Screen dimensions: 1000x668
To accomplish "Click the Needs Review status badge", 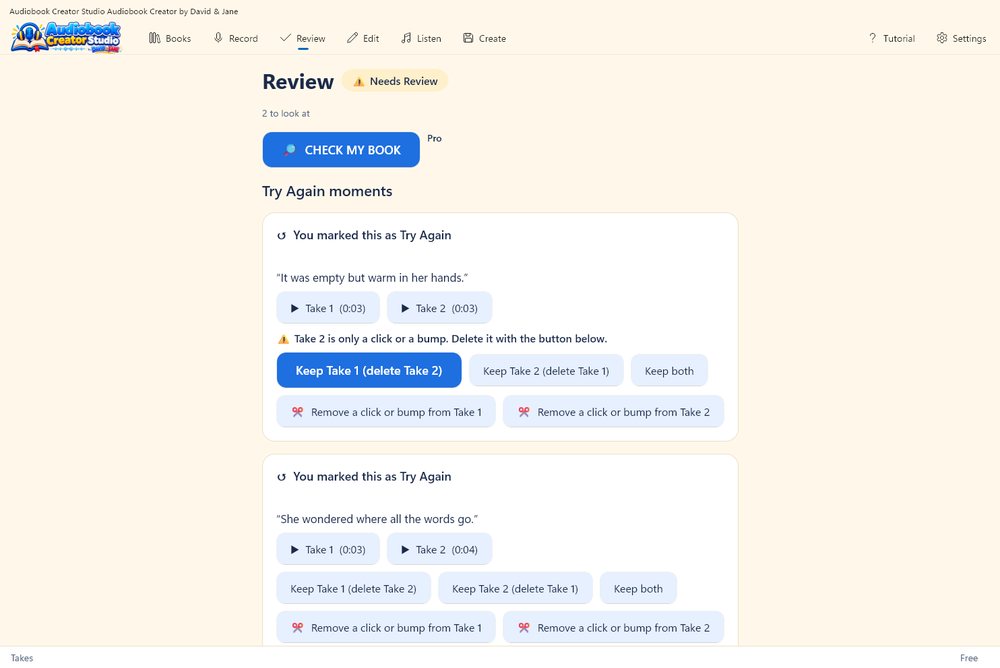I will [x=395, y=81].
